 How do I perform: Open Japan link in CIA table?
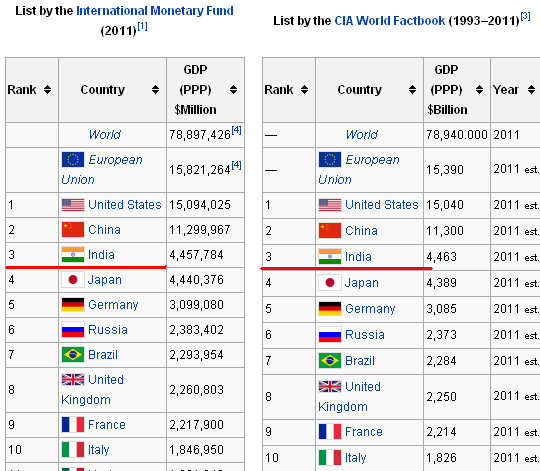(x=362, y=283)
